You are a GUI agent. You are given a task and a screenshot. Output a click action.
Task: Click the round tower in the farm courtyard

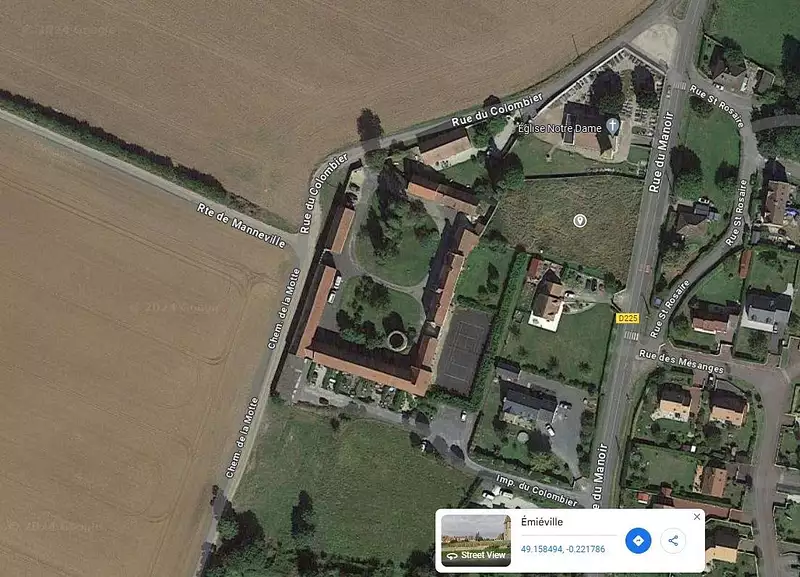(x=397, y=340)
